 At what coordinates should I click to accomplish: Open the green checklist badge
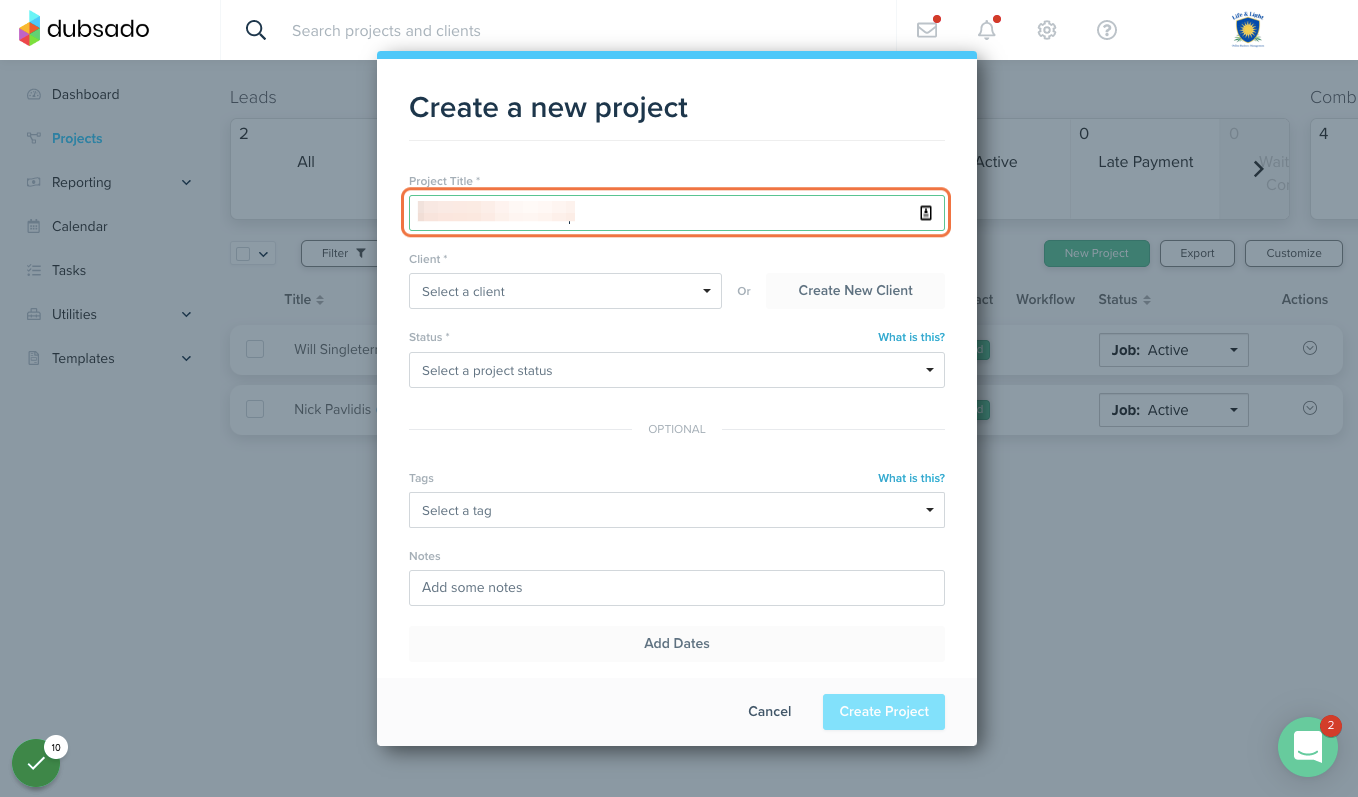pos(36,763)
